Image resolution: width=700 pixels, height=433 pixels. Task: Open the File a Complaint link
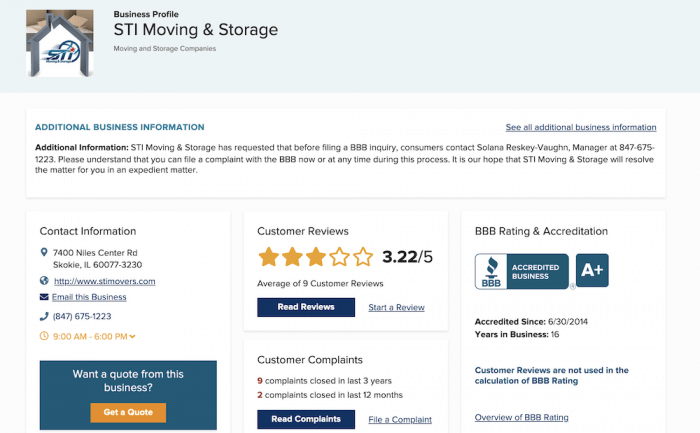point(400,420)
